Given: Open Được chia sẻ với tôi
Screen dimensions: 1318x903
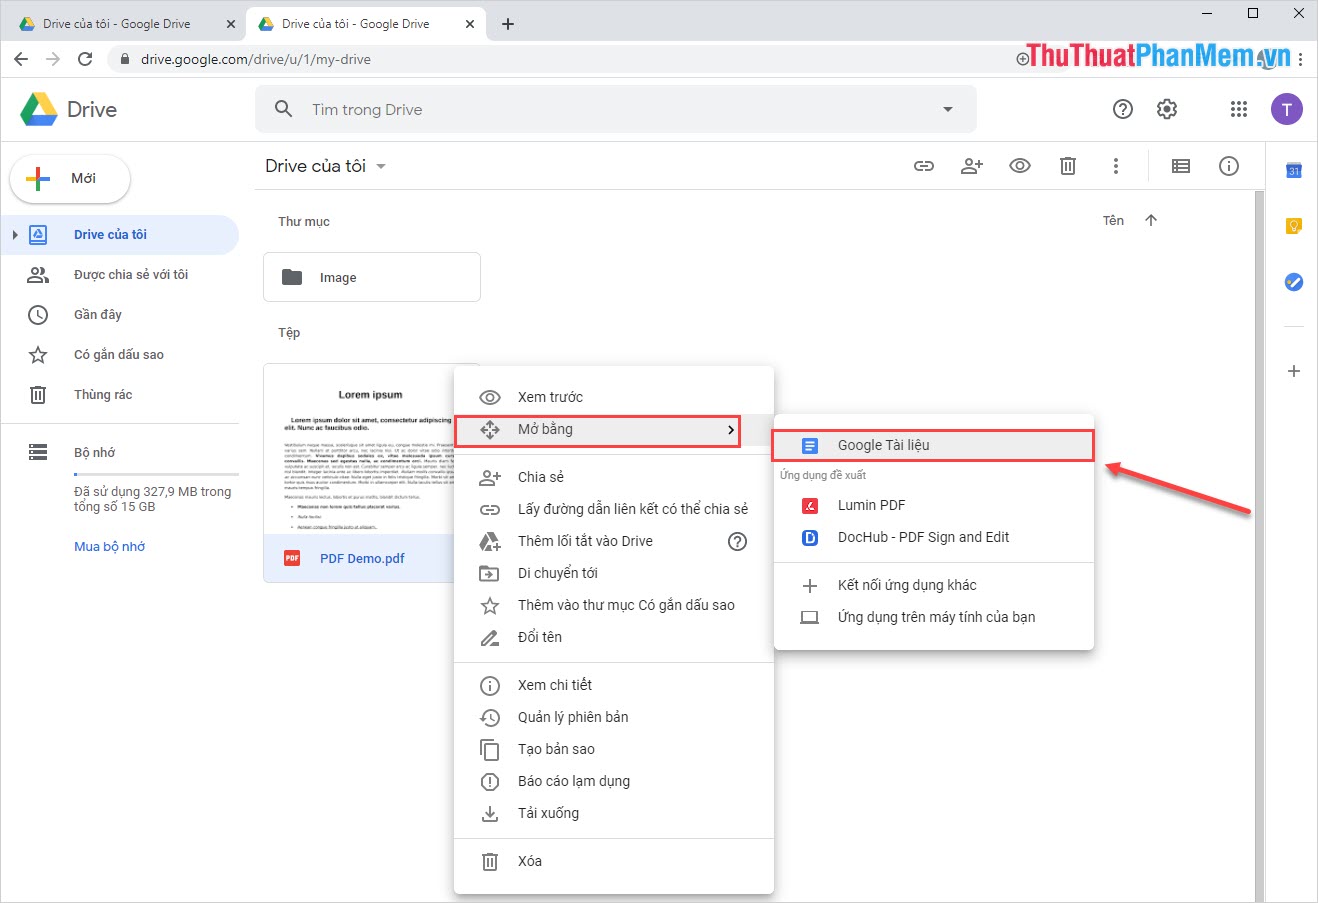Looking at the screenshot, I should pyautogui.click(x=120, y=275).
